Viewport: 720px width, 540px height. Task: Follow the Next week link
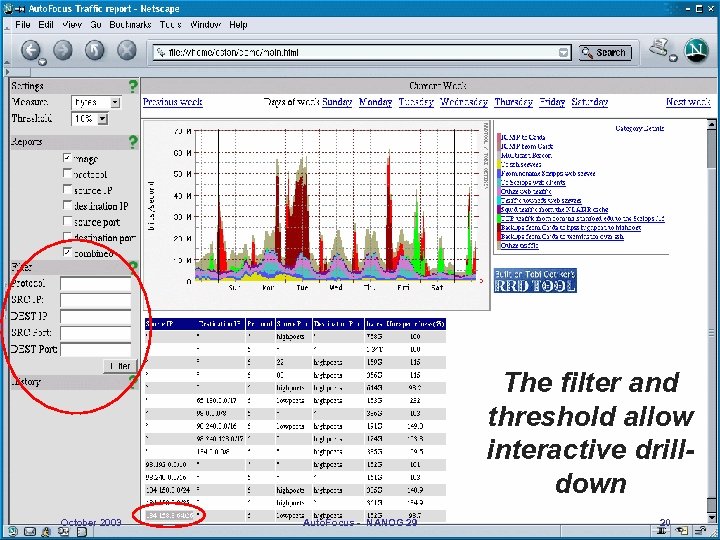(688, 102)
